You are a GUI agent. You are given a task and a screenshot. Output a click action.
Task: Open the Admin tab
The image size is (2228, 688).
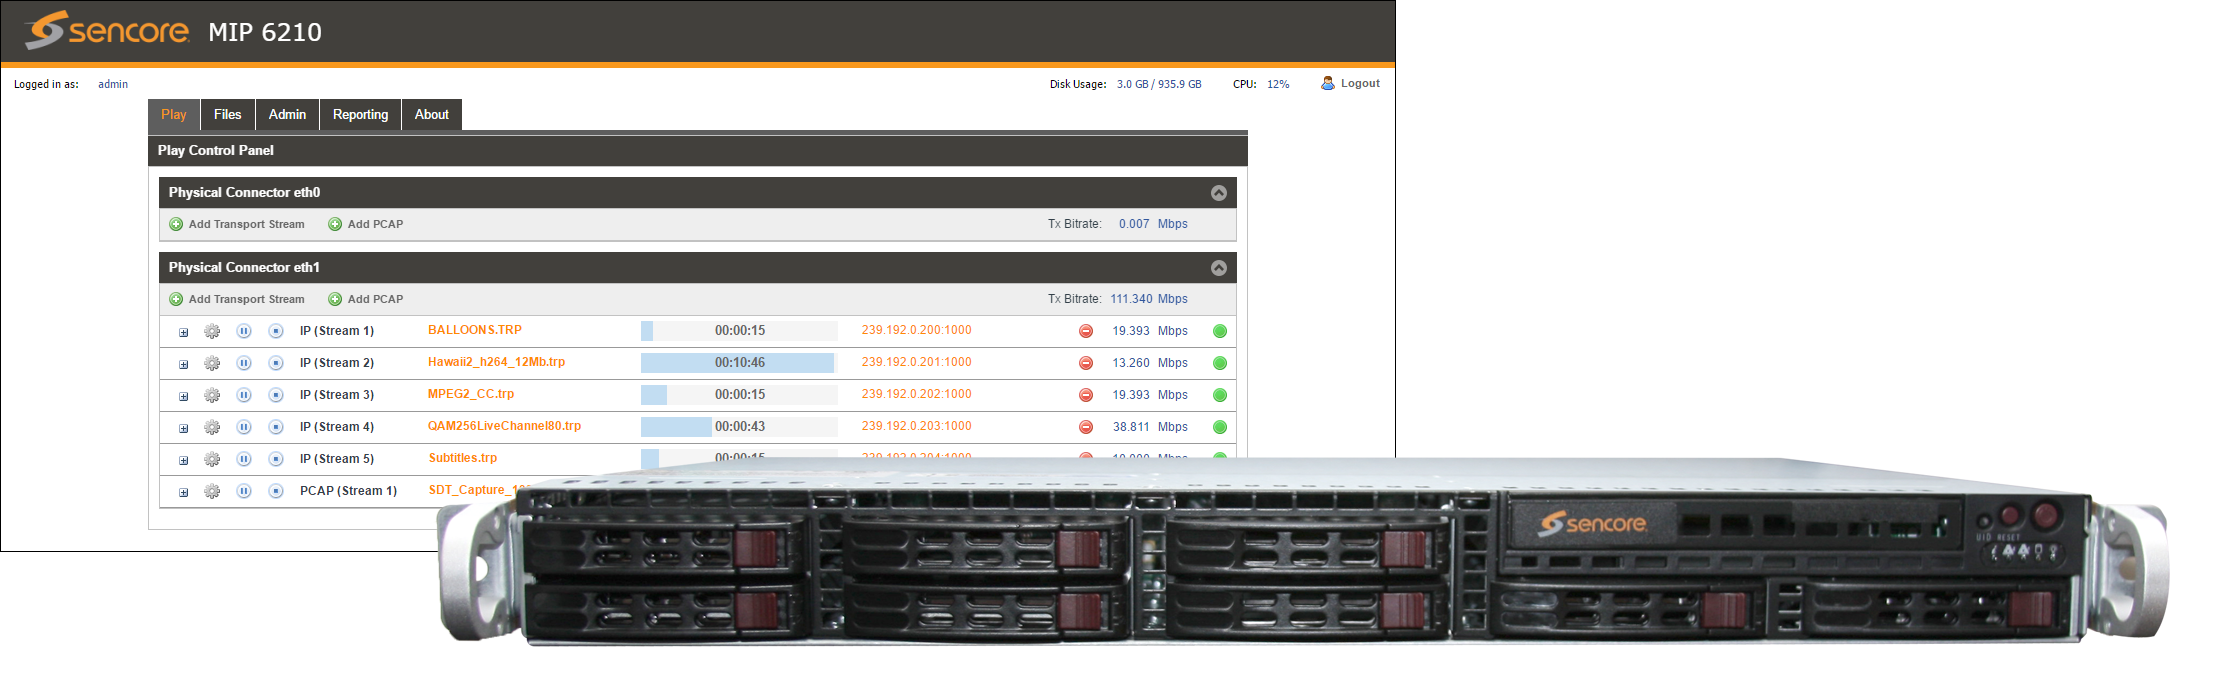pos(287,115)
